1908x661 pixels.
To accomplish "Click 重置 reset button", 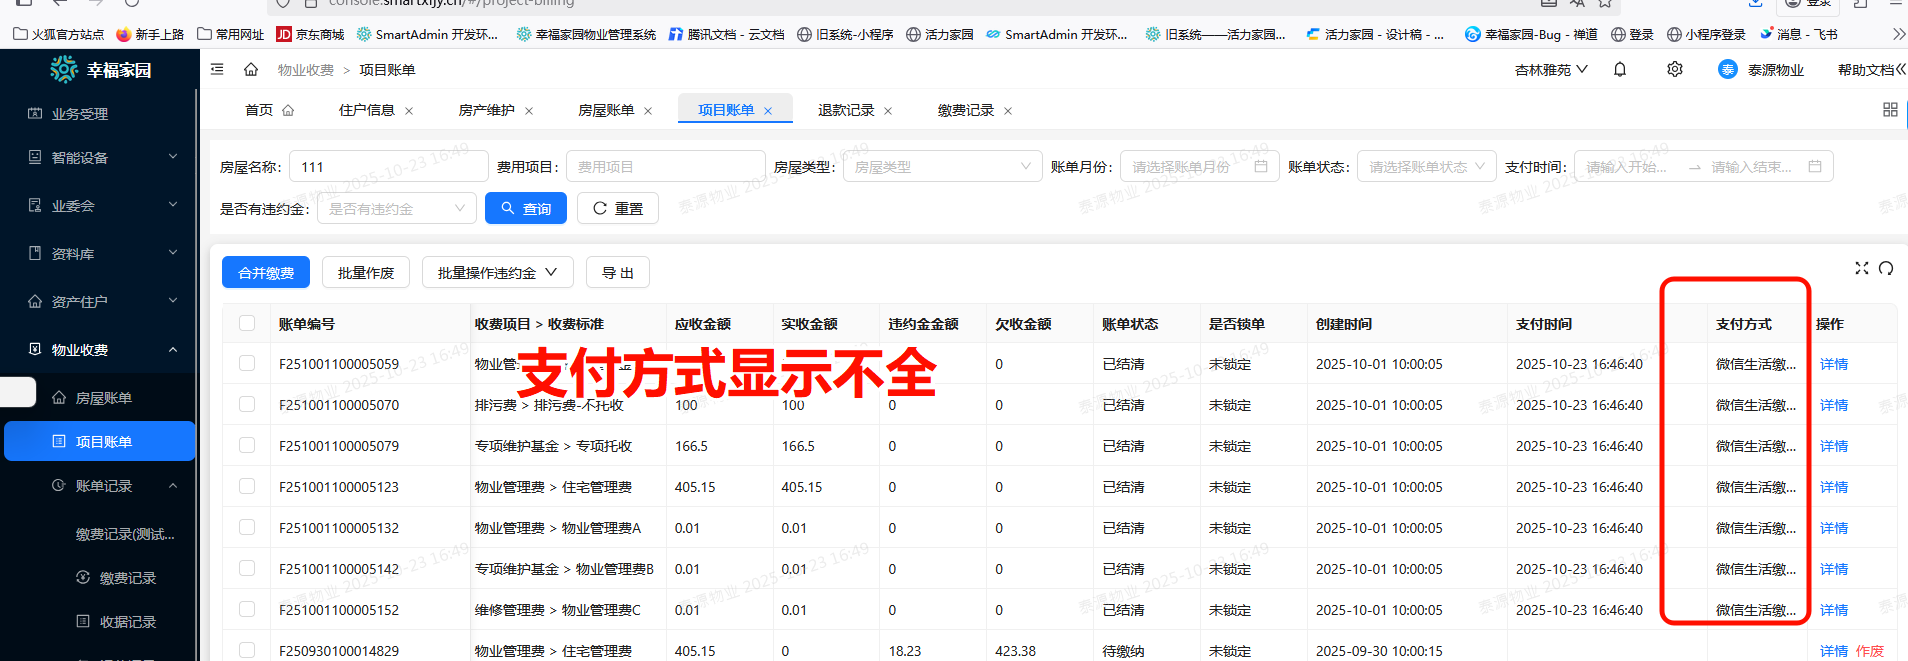I will pos(618,208).
